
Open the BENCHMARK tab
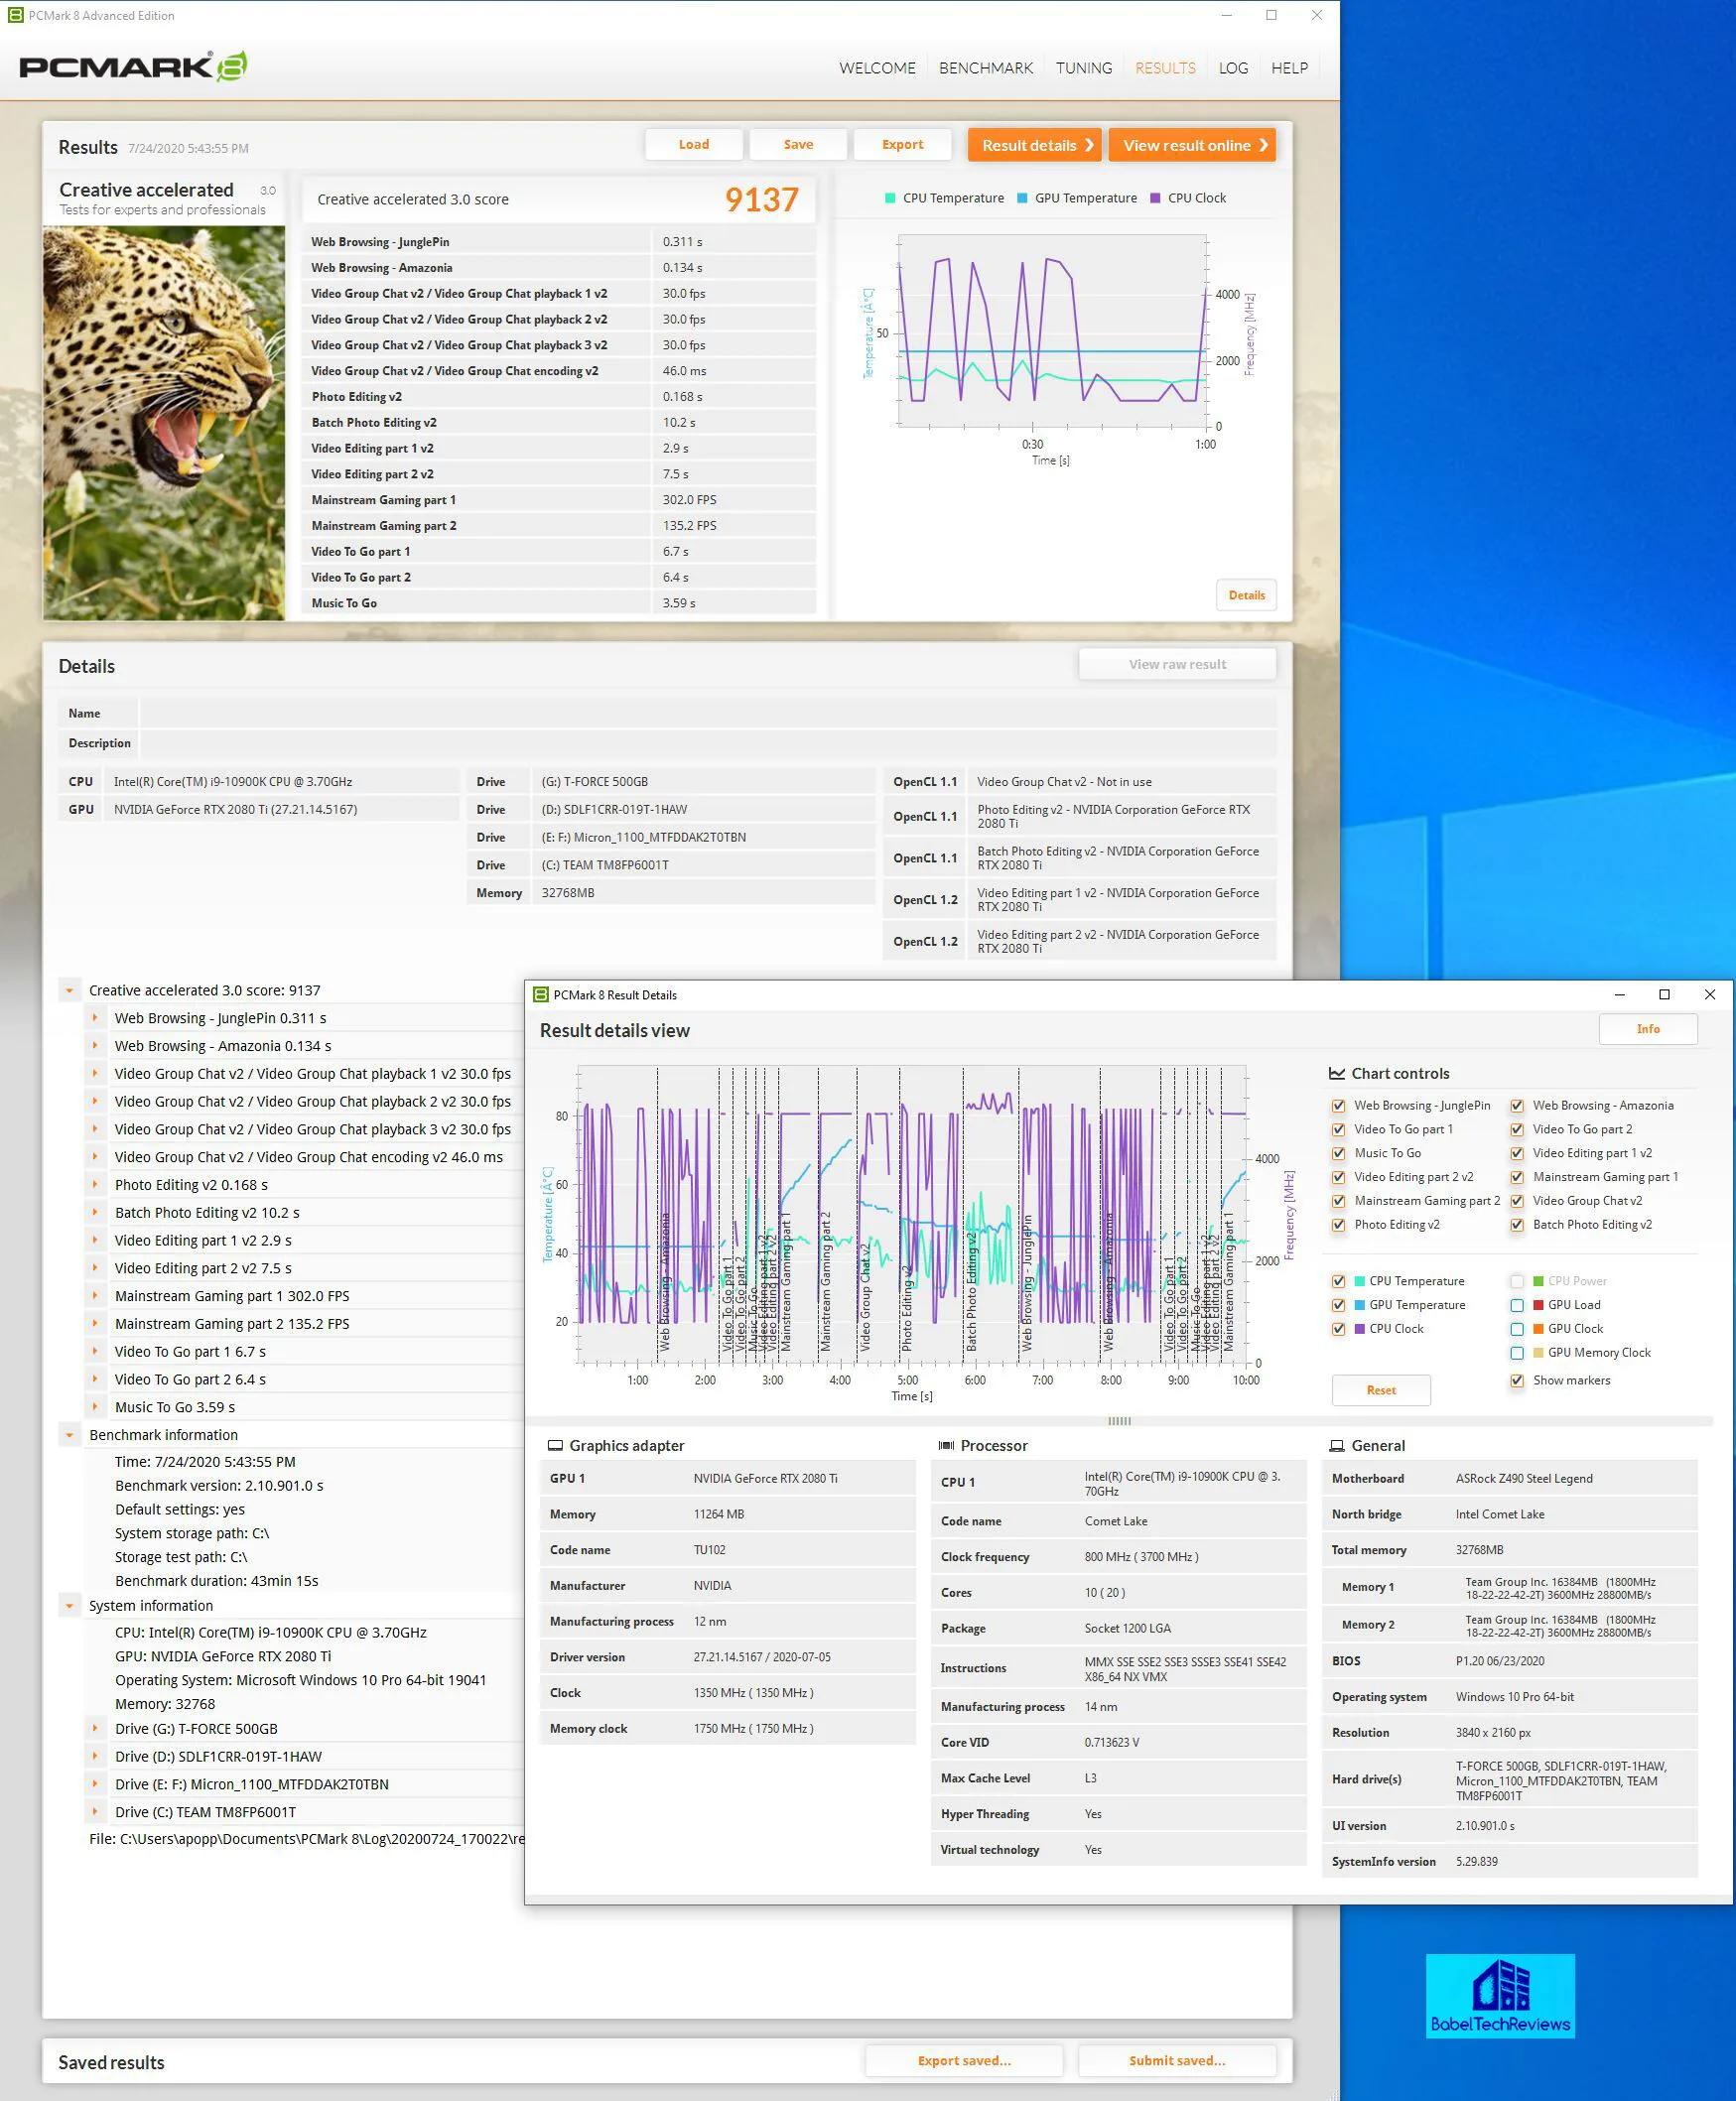(986, 68)
